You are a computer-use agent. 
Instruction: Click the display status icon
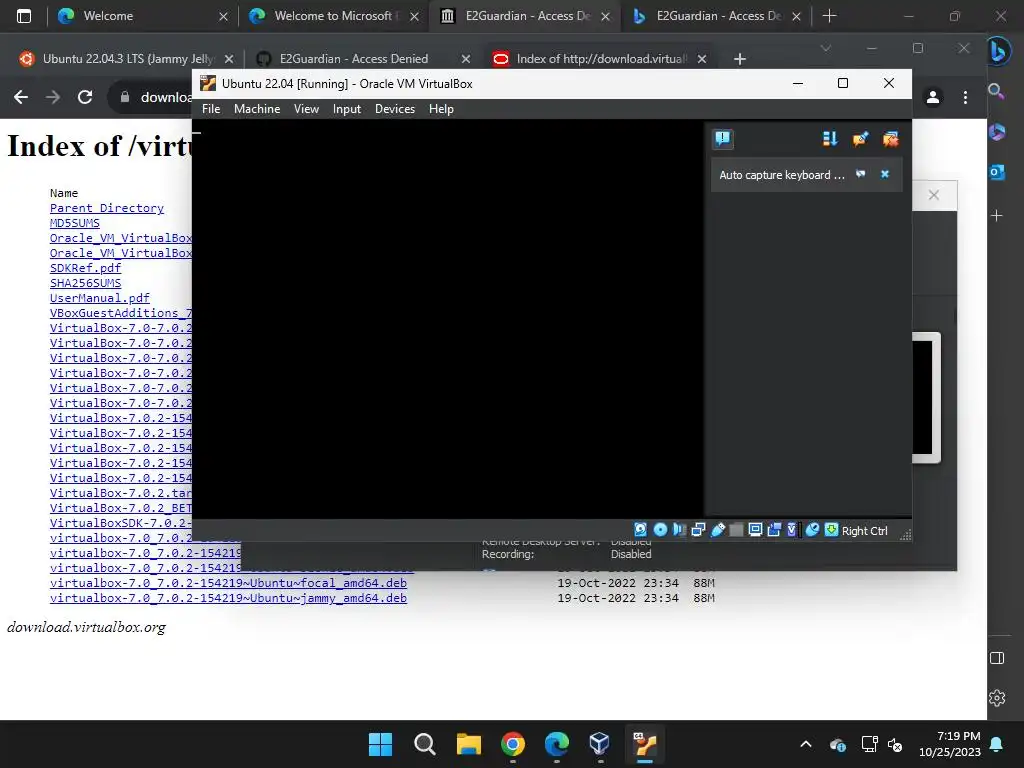(x=756, y=530)
